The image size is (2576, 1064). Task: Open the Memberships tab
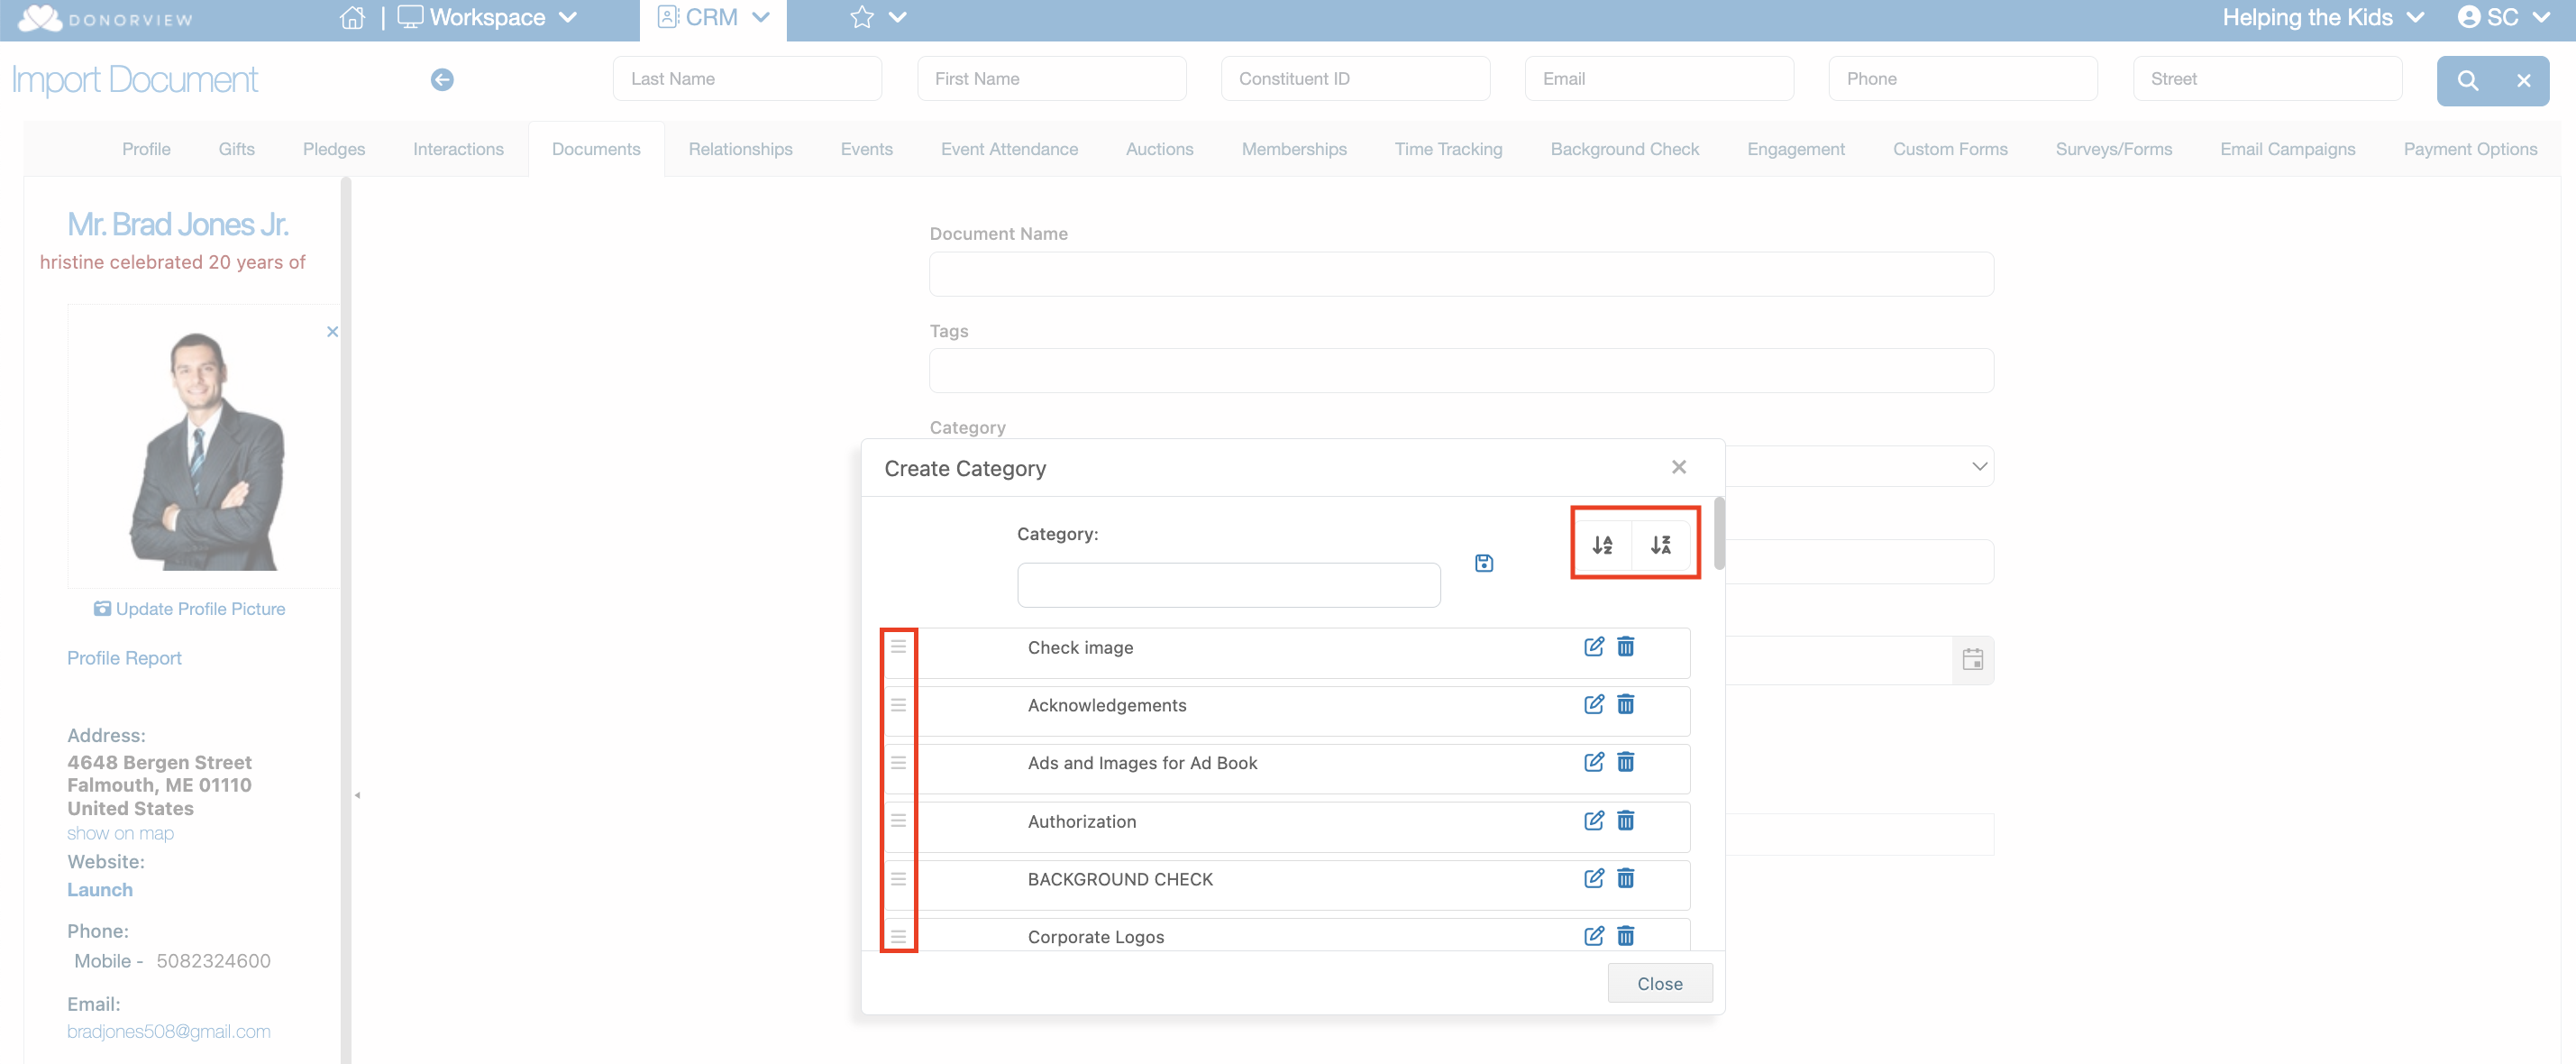[x=1293, y=149]
